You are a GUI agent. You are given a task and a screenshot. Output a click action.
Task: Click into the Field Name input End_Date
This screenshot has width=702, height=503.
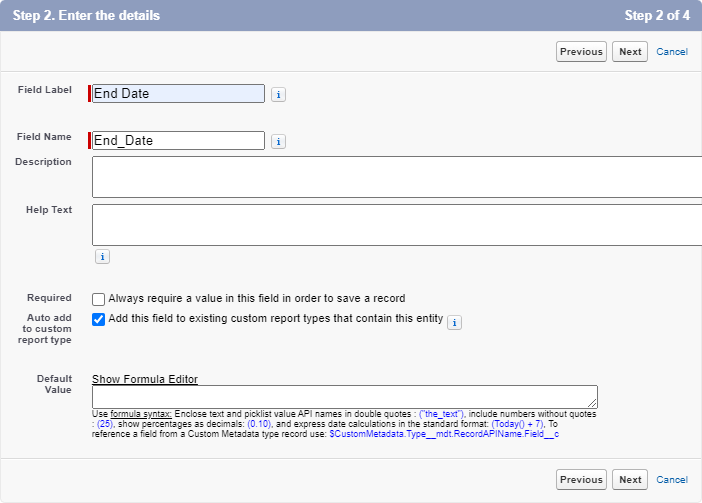(x=178, y=141)
